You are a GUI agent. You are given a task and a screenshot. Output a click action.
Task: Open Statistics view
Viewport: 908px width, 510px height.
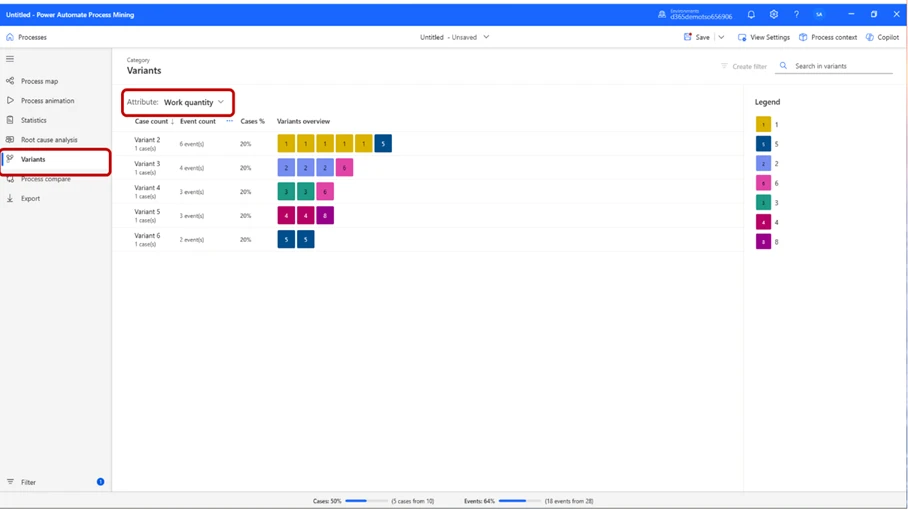(34, 120)
